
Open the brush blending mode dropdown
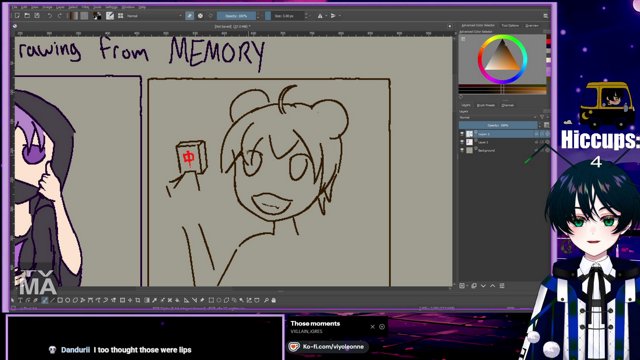[154, 16]
